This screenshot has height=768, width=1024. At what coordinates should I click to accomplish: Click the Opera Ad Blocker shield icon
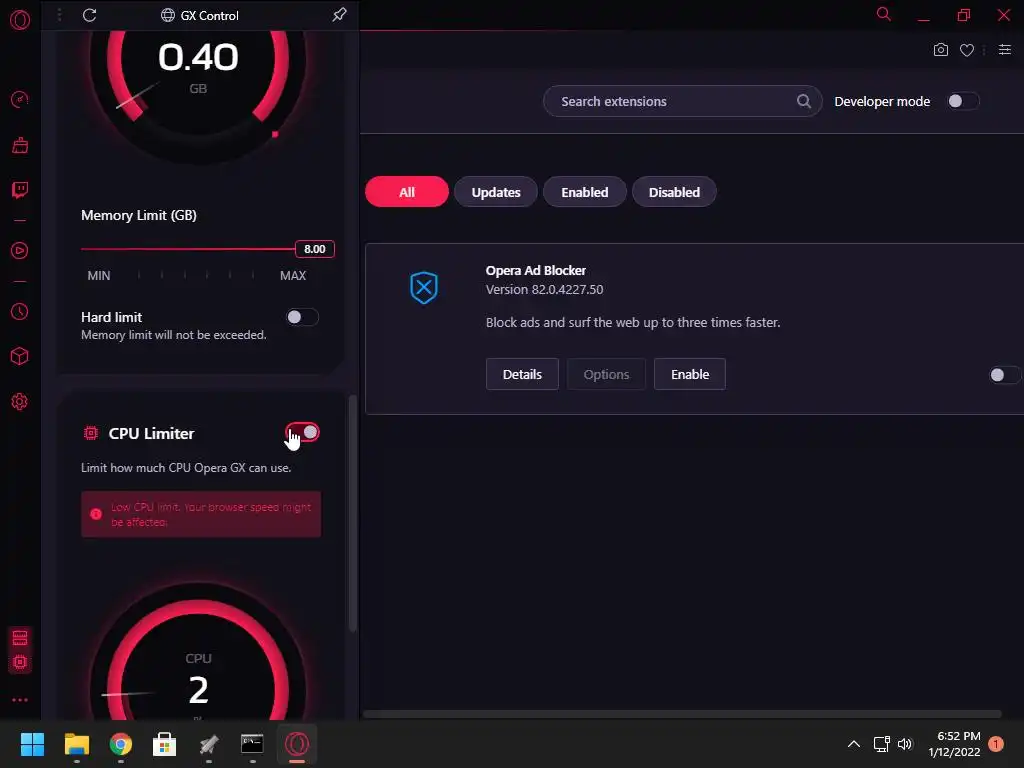[423, 287]
